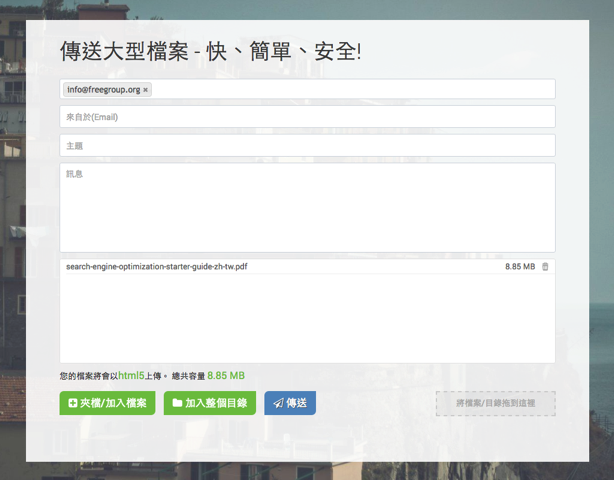
Task: Focus the 來自於(Email) sender field
Action: point(307,117)
